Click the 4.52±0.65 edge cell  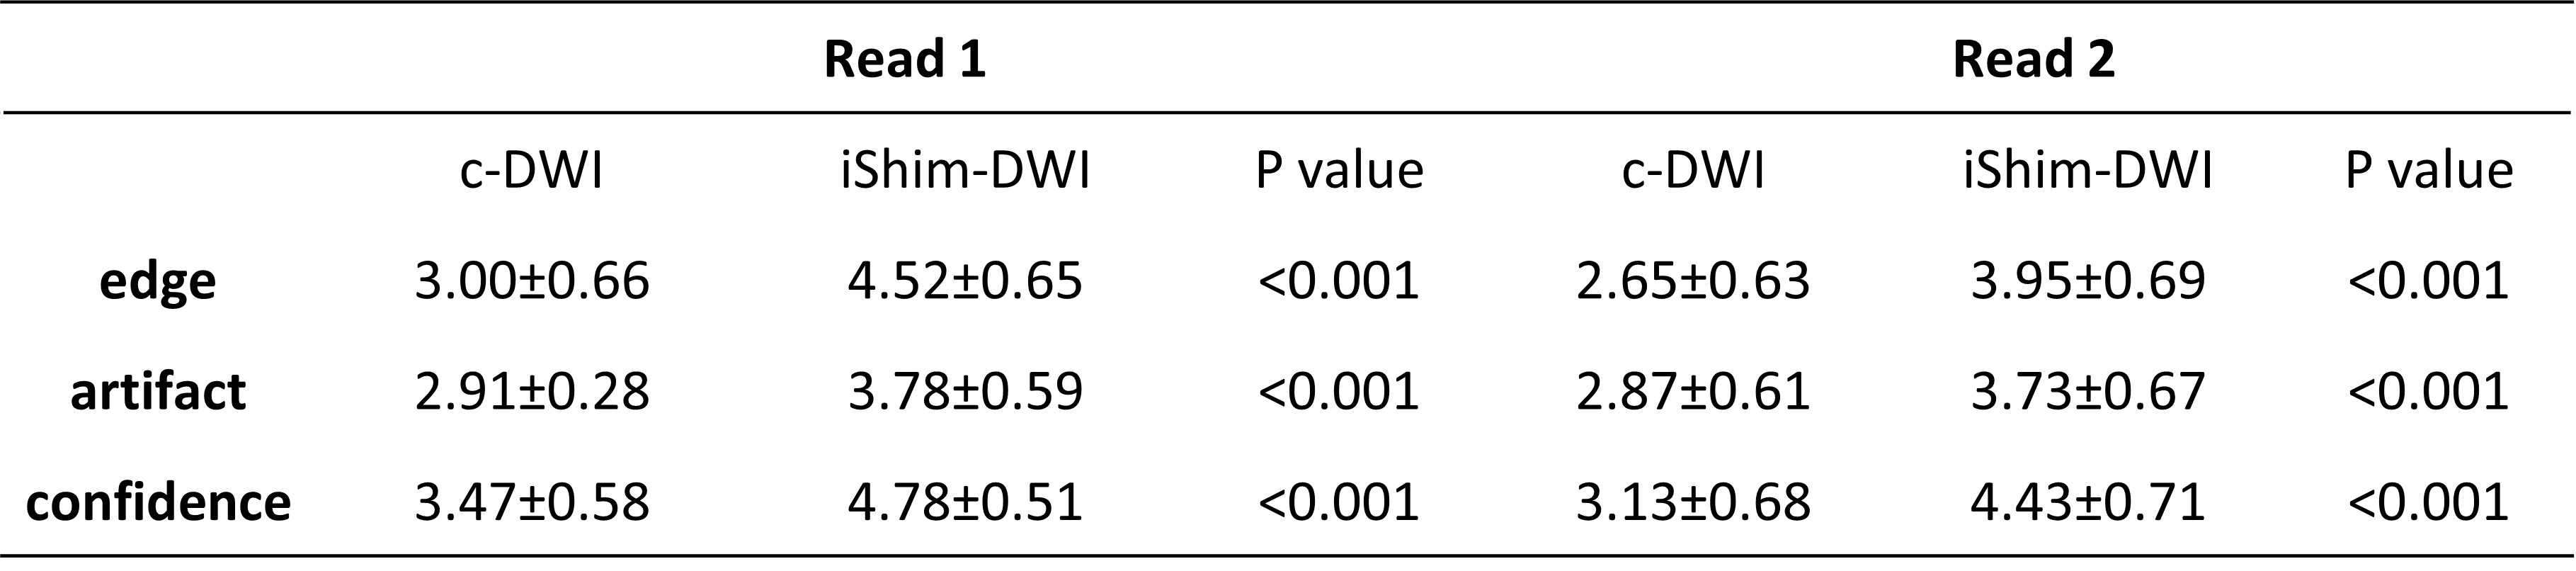(965, 282)
